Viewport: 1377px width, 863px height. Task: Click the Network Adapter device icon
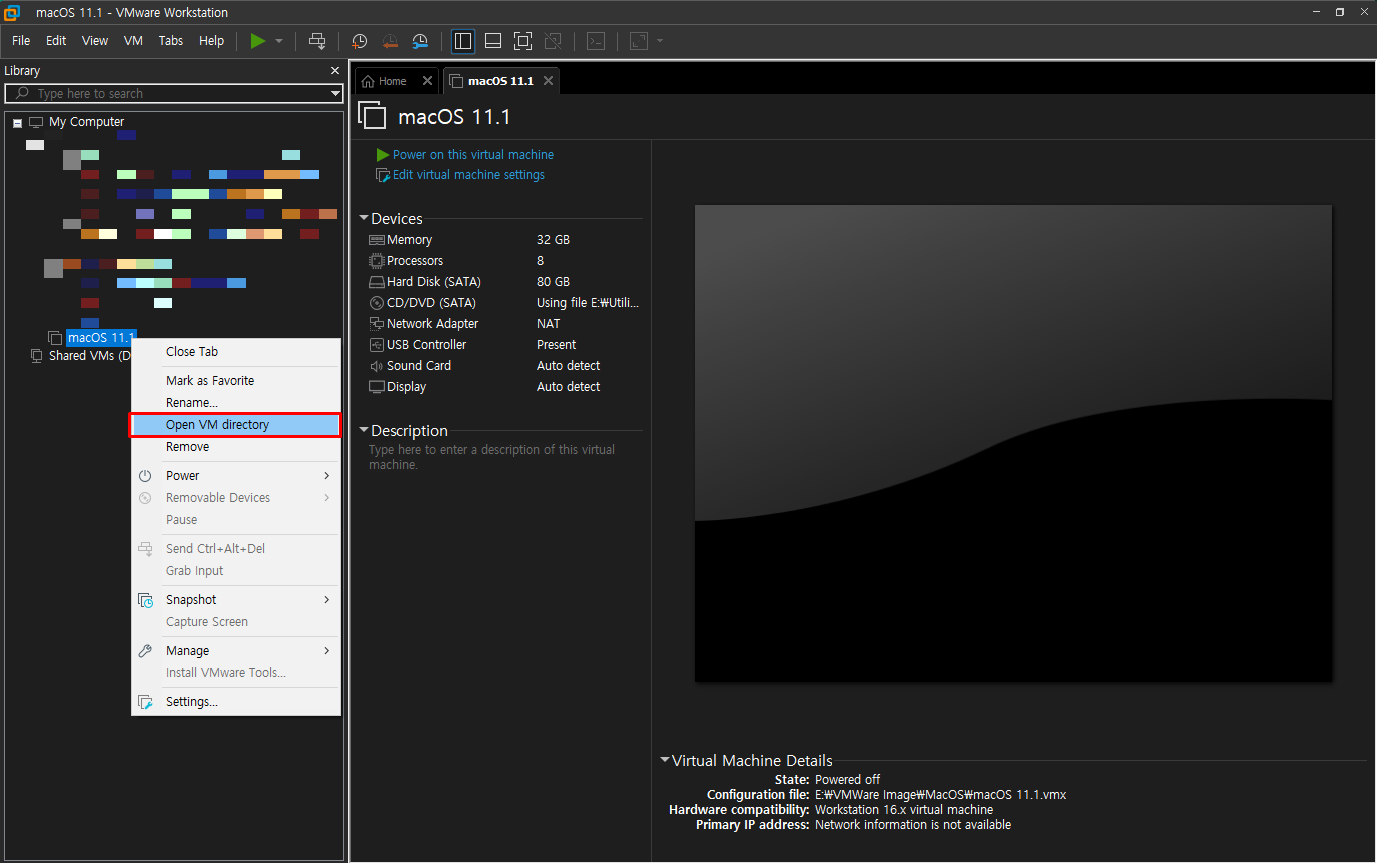click(x=377, y=324)
